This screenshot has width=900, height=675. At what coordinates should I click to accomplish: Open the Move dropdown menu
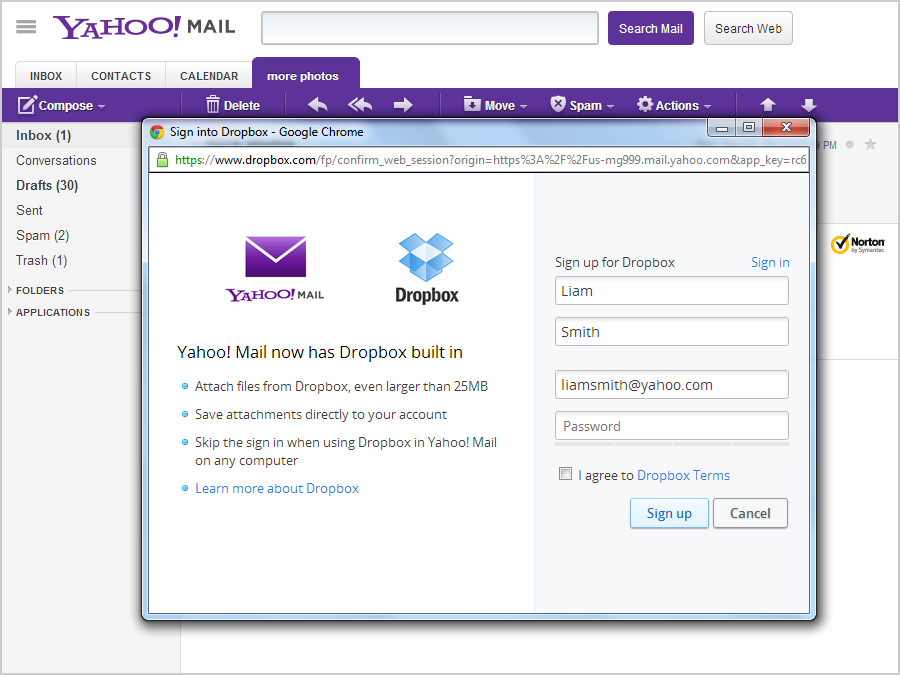pyautogui.click(x=523, y=106)
